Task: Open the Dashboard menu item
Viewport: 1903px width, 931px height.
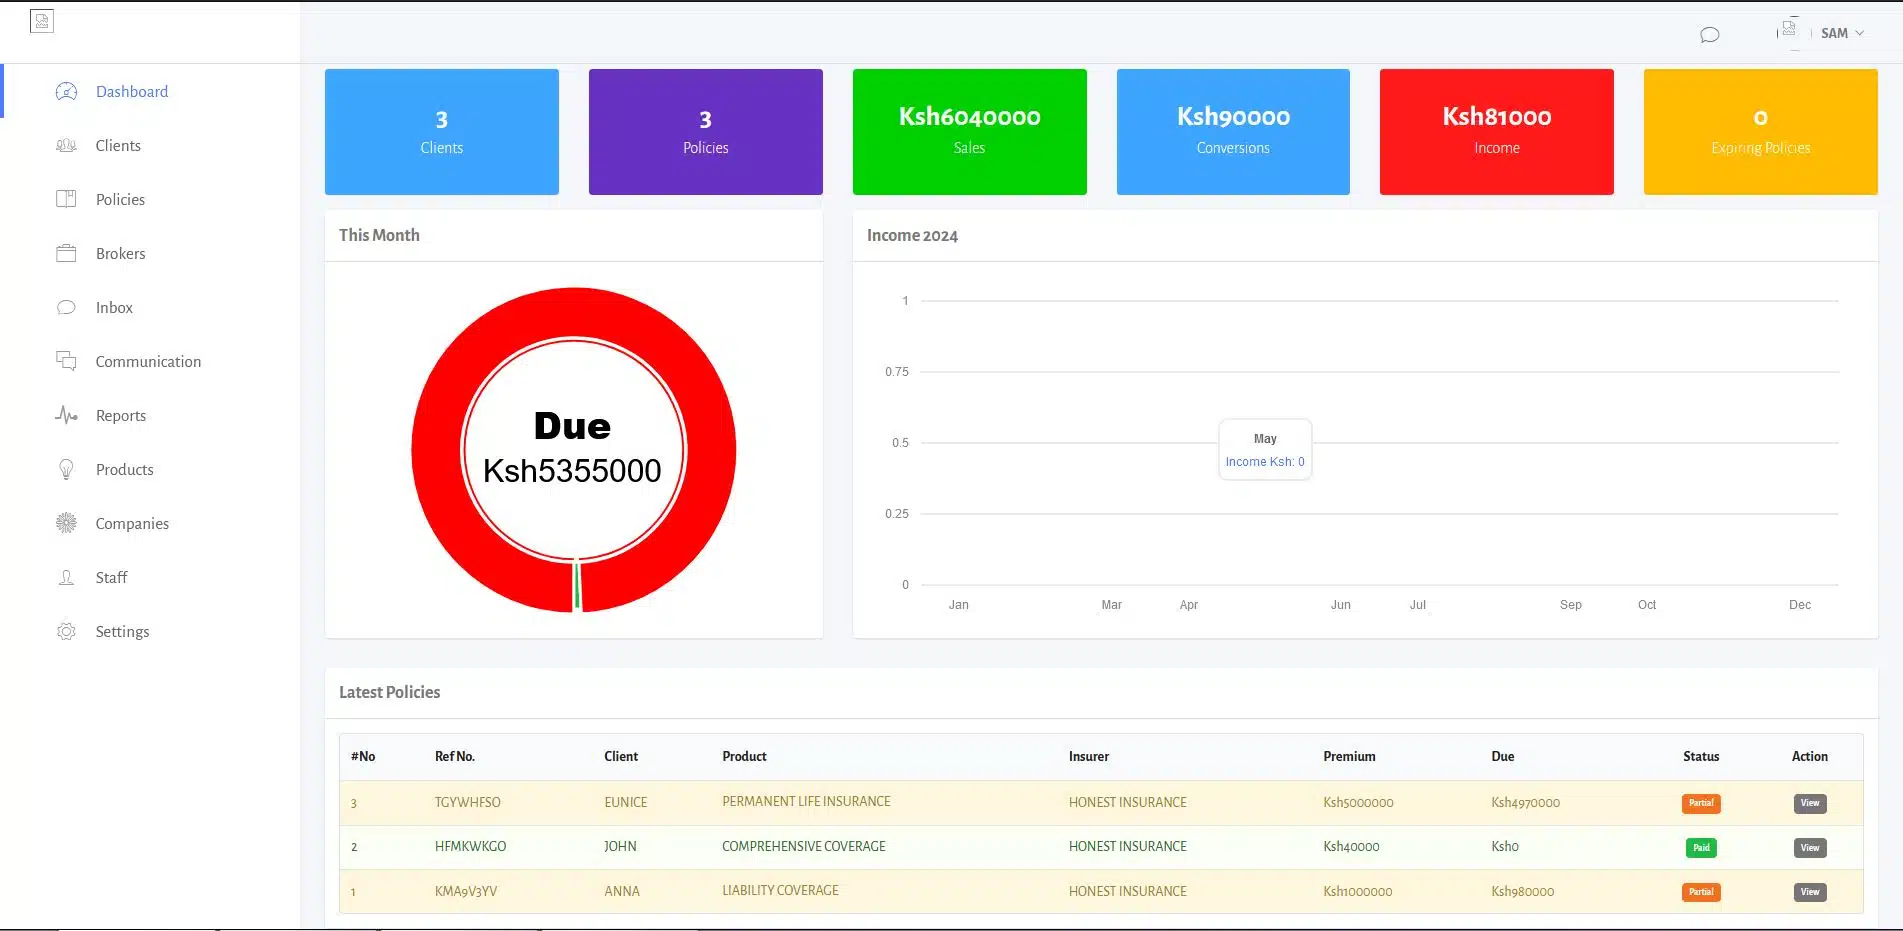Action: click(x=132, y=92)
